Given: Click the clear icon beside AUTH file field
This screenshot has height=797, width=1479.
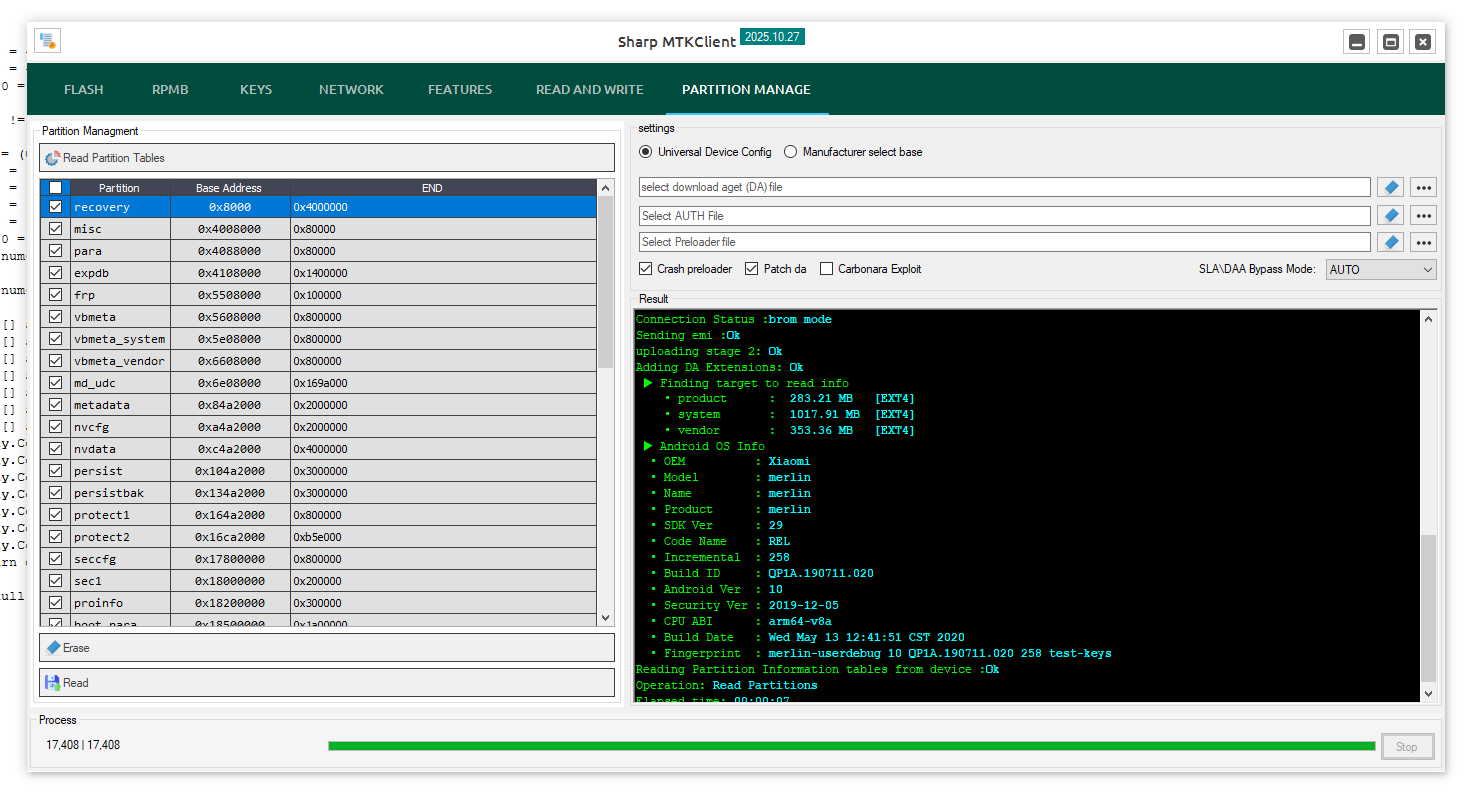Looking at the screenshot, I should 1390,216.
